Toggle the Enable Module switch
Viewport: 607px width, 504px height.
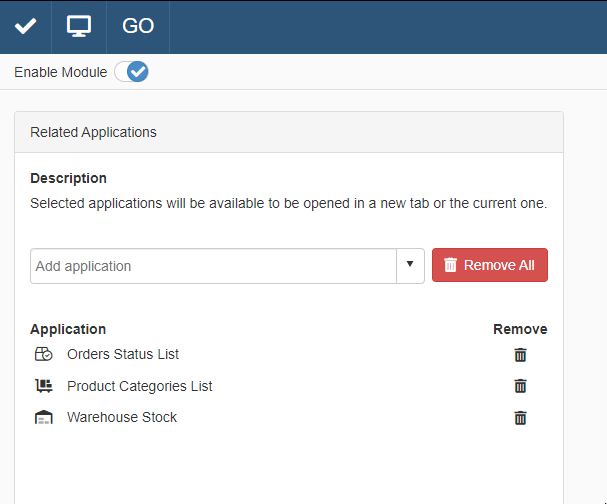(131, 72)
